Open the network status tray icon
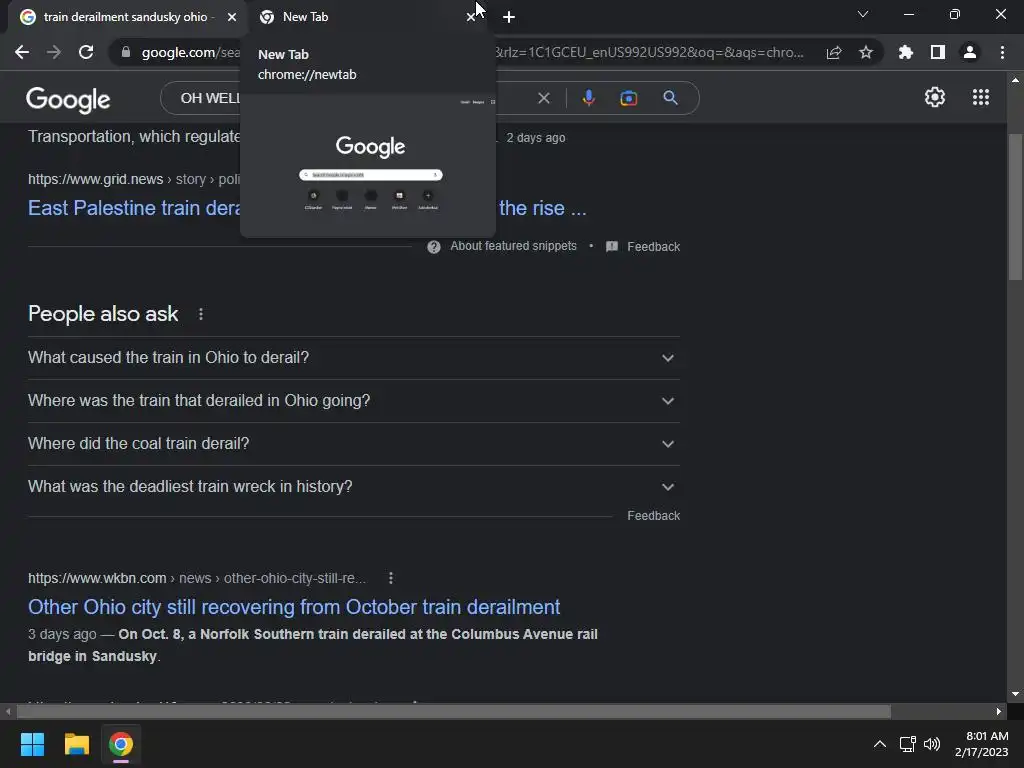The image size is (1024, 768). tap(907, 744)
